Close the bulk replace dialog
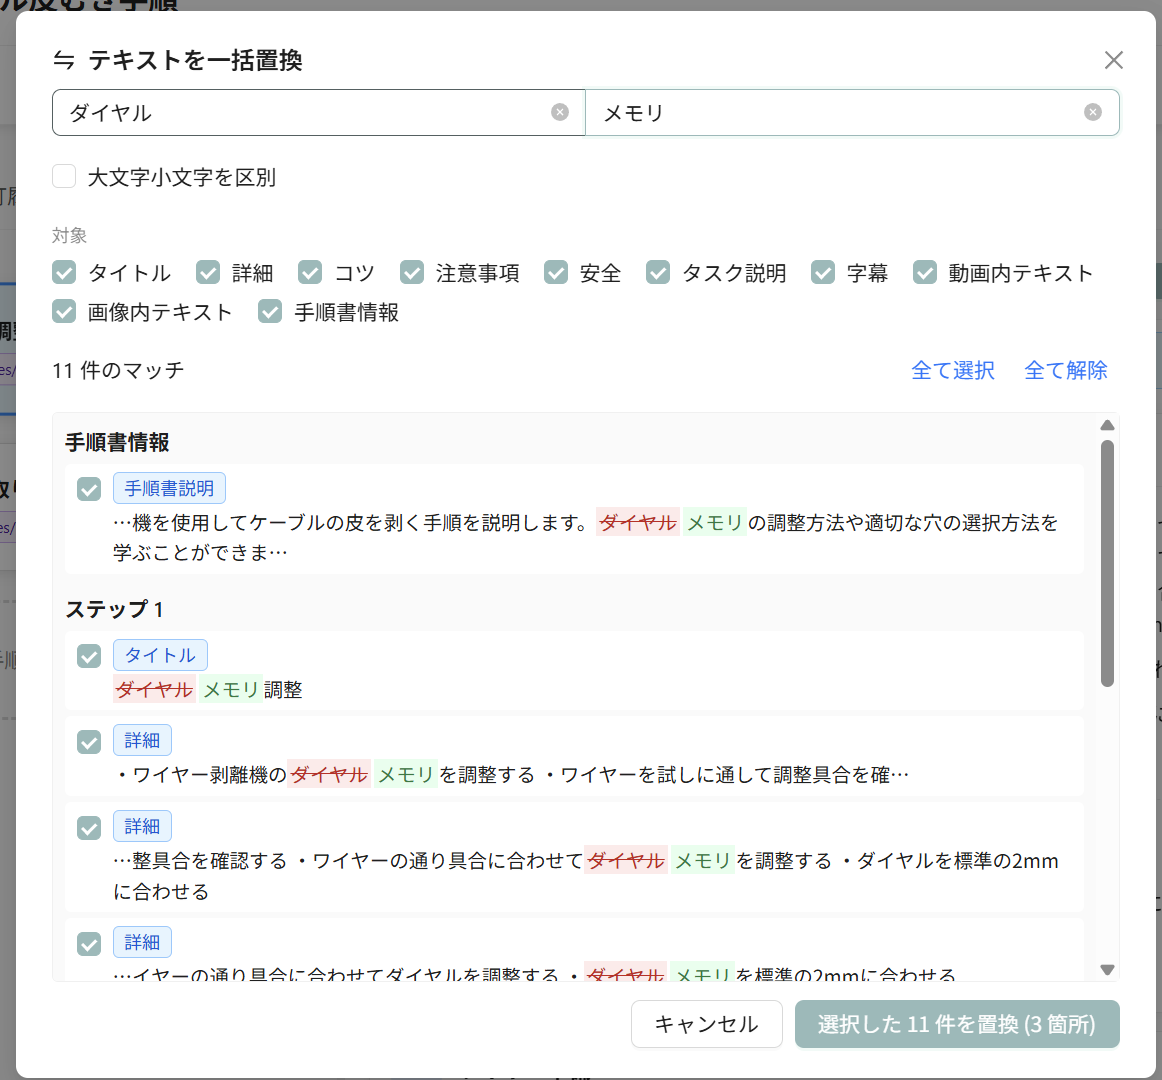Viewport: 1162px width, 1080px height. (x=1113, y=60)
